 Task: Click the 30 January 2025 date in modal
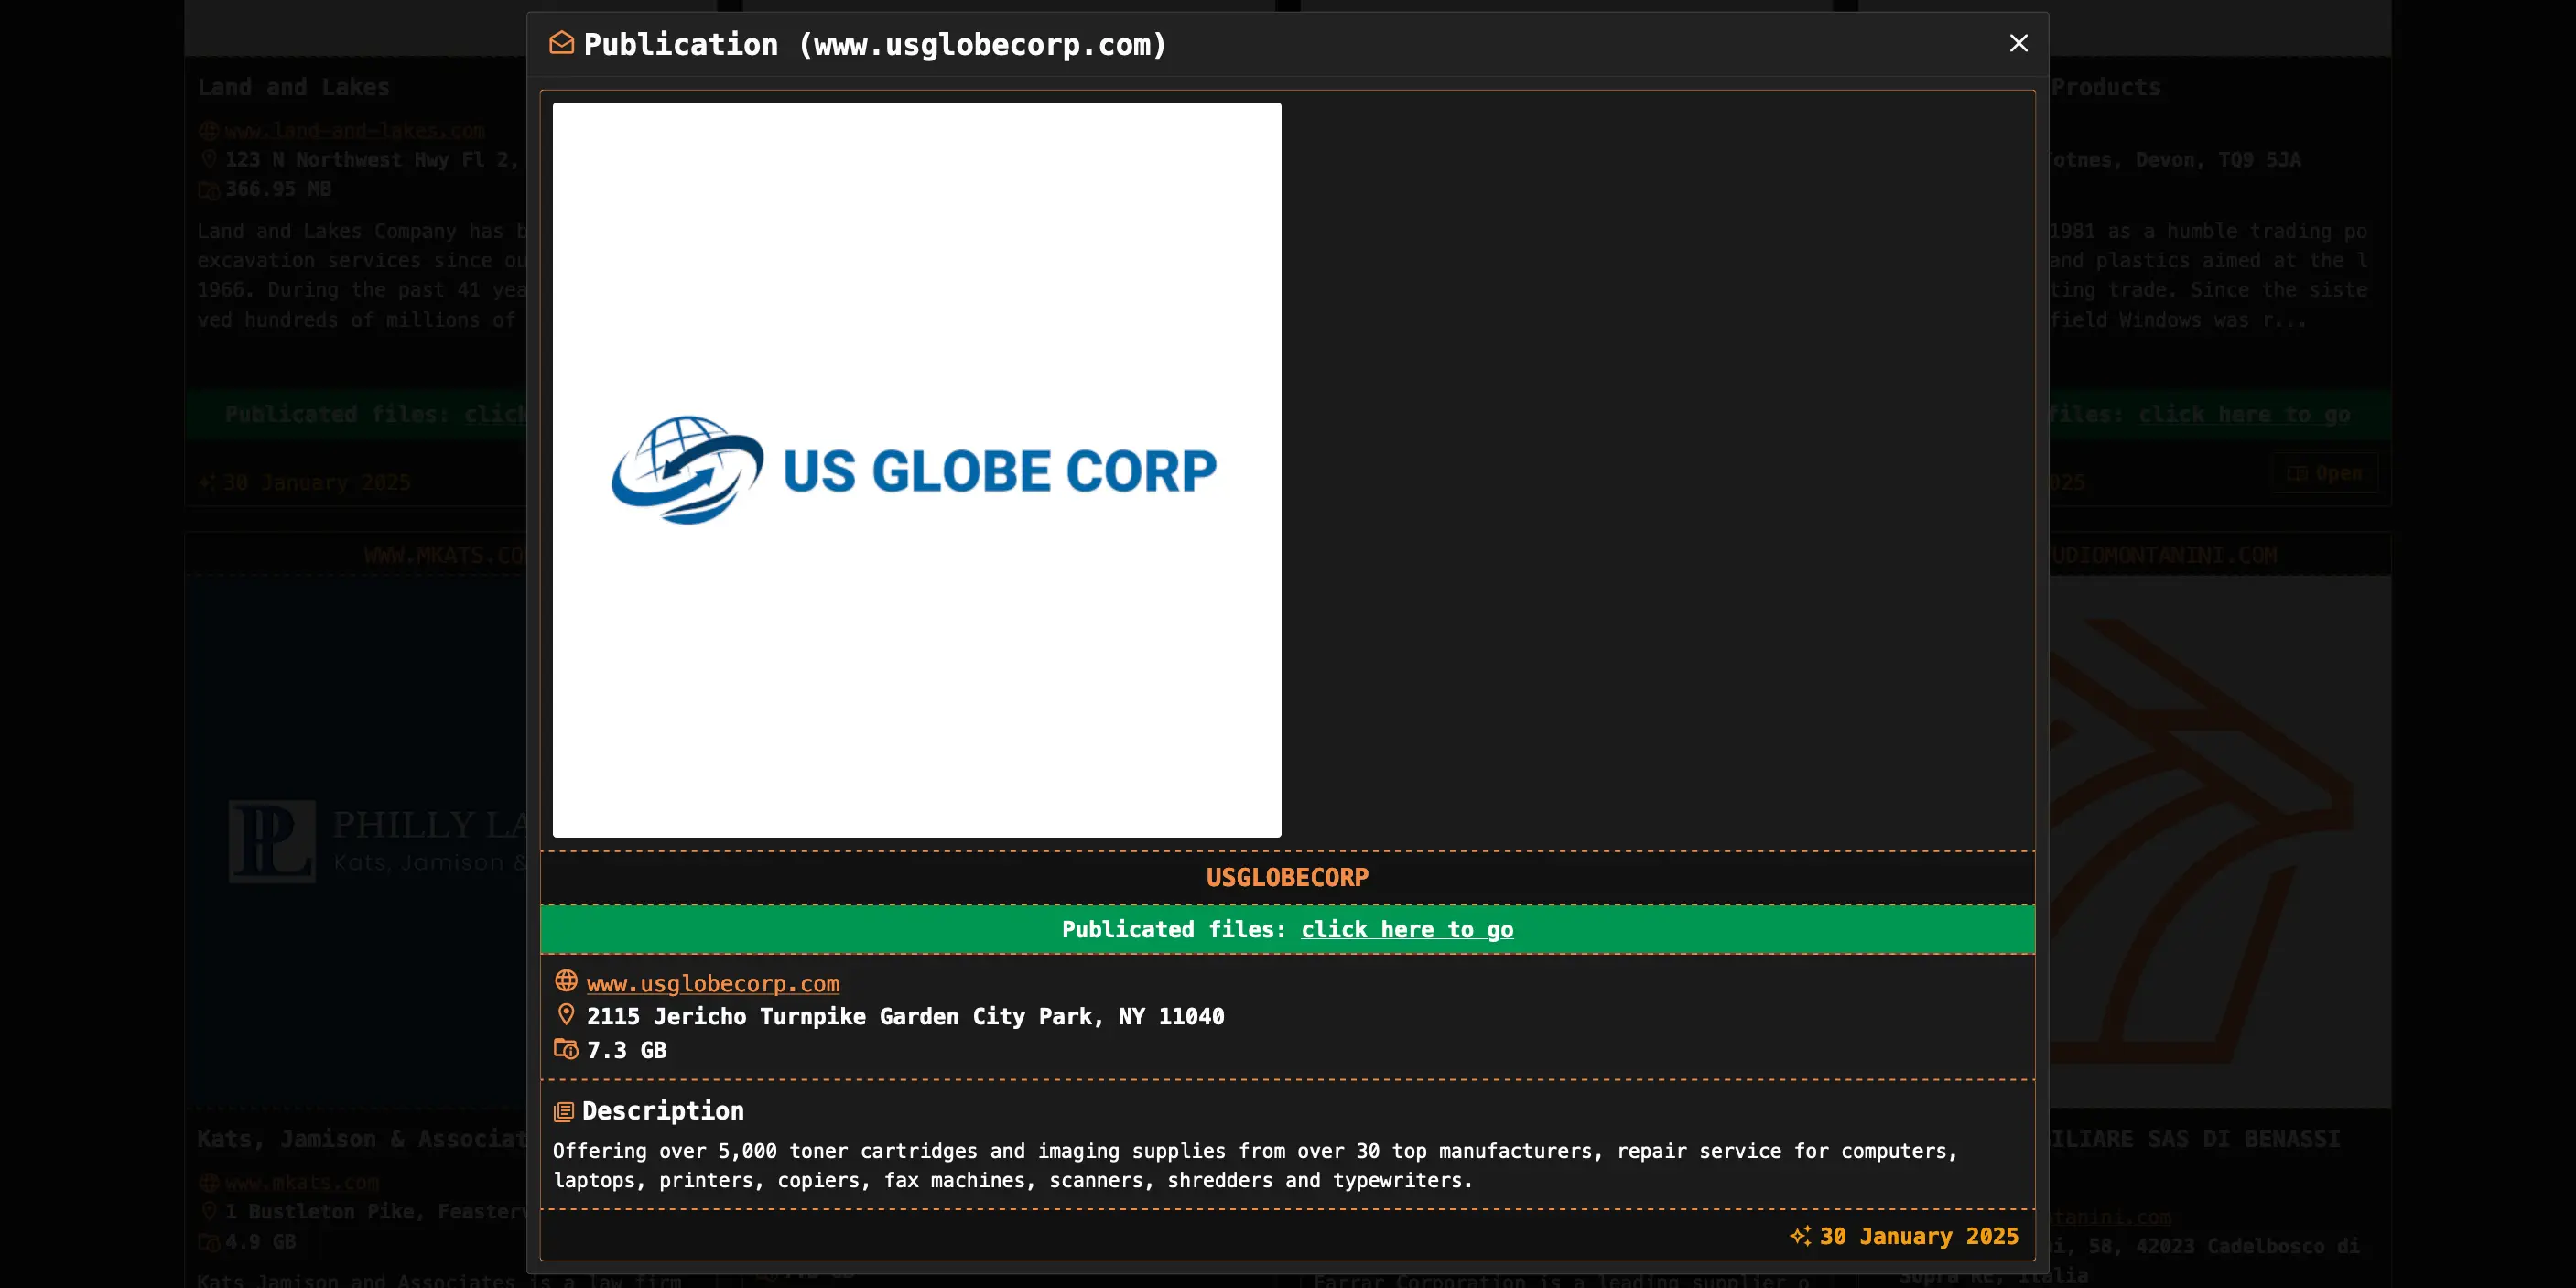click(x=1918, y=1236)
